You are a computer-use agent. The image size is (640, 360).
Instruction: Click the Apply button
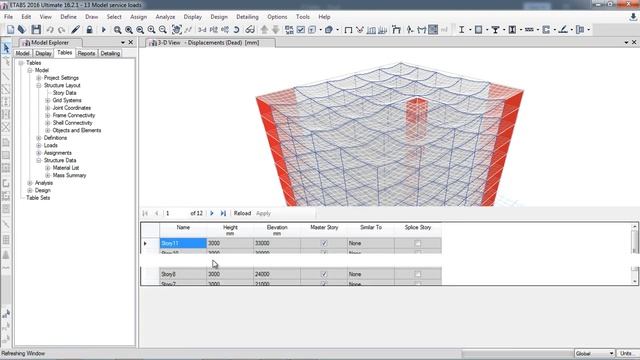click(x=263, y=213)
